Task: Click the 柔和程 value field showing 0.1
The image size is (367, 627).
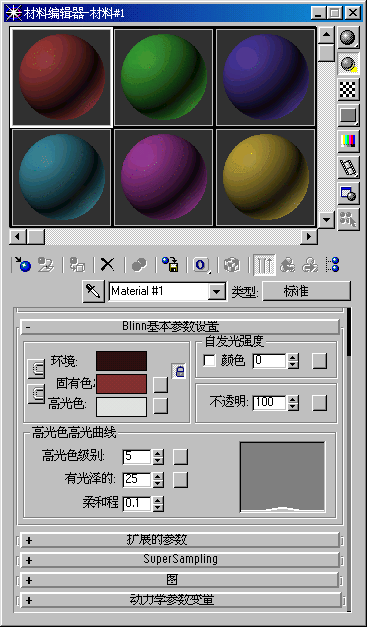Action: pos(137,504)
